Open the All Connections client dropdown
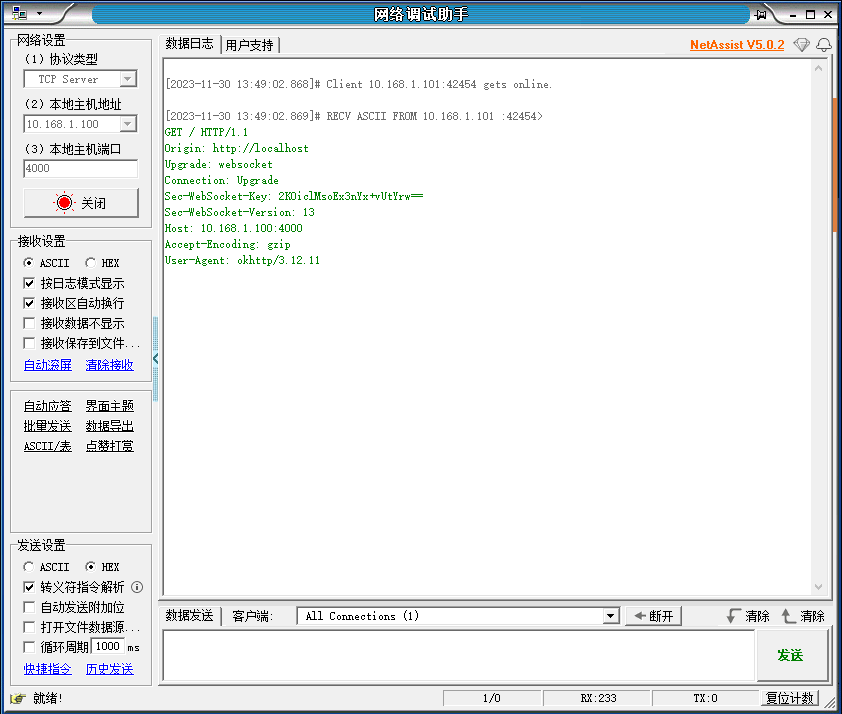This screenshot has height=714, width=842. (x=611, y=616)
